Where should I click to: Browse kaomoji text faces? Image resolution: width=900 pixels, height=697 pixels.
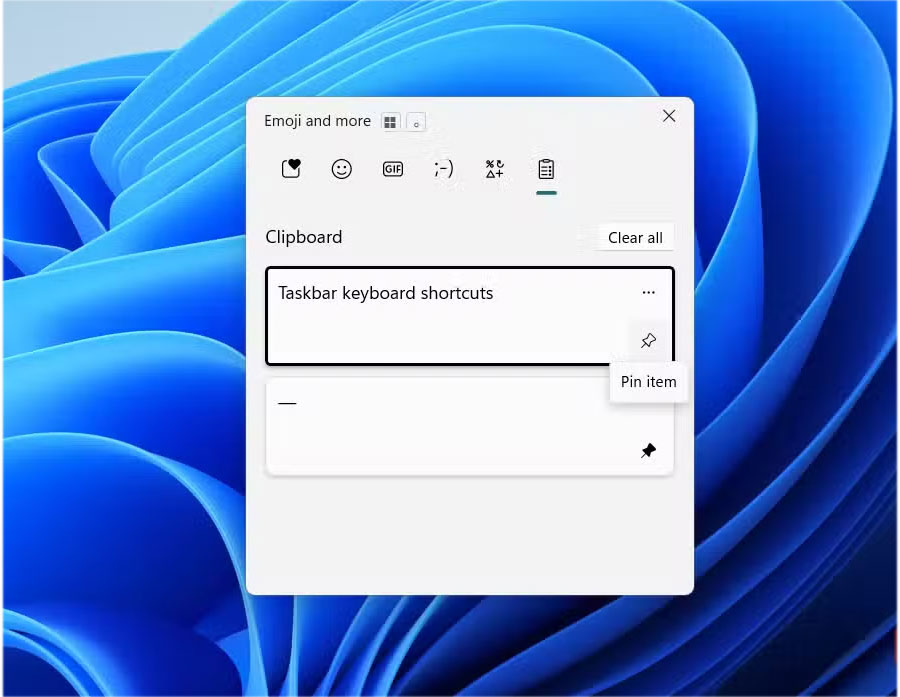[443, 168]
